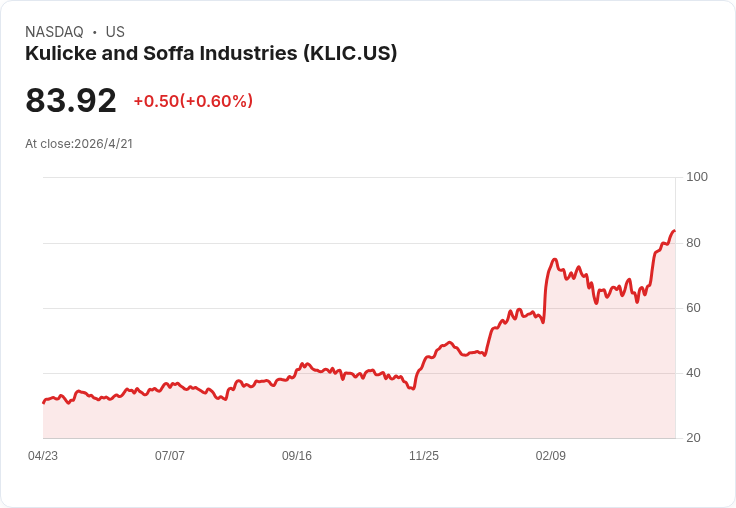Click the chart line's starting point near 04/23

pyautogui.click(x=44, y=402)
